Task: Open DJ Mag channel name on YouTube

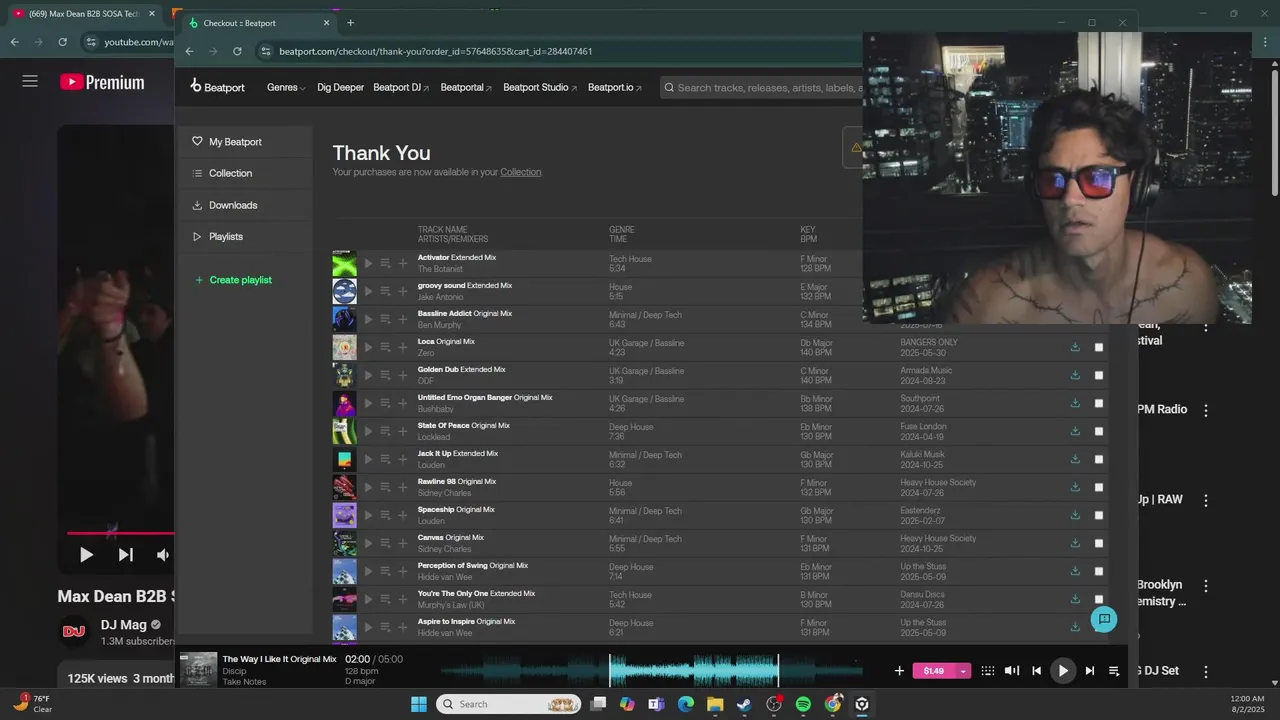Action: tap(124, 625)
